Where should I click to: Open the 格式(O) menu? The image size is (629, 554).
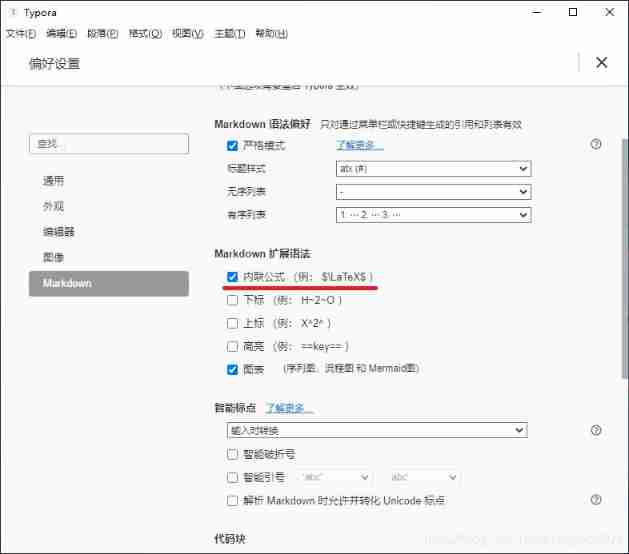click(145, 33)
